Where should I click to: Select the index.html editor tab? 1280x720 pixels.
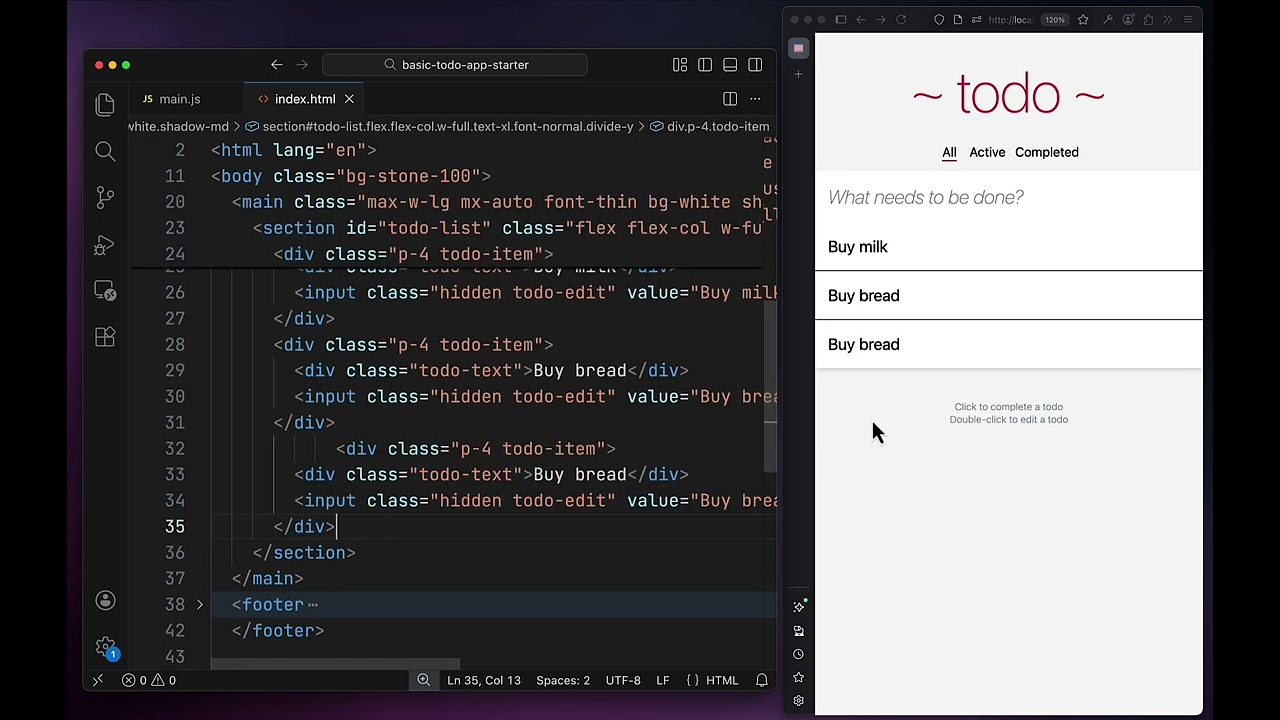click(x=305, y=99)
